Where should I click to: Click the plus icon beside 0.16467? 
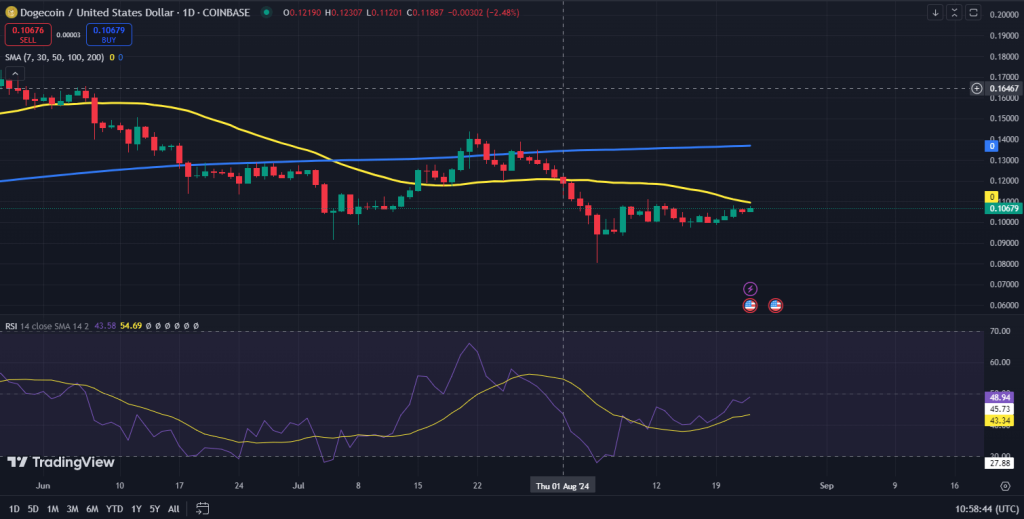point(976,88)
